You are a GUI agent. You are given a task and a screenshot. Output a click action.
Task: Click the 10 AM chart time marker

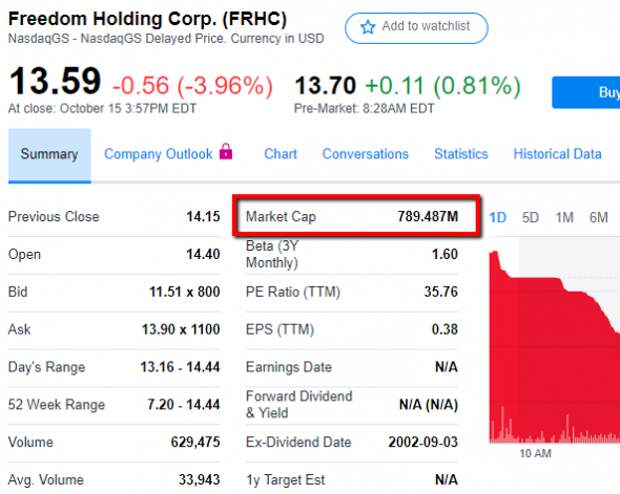tap(535, 453)
